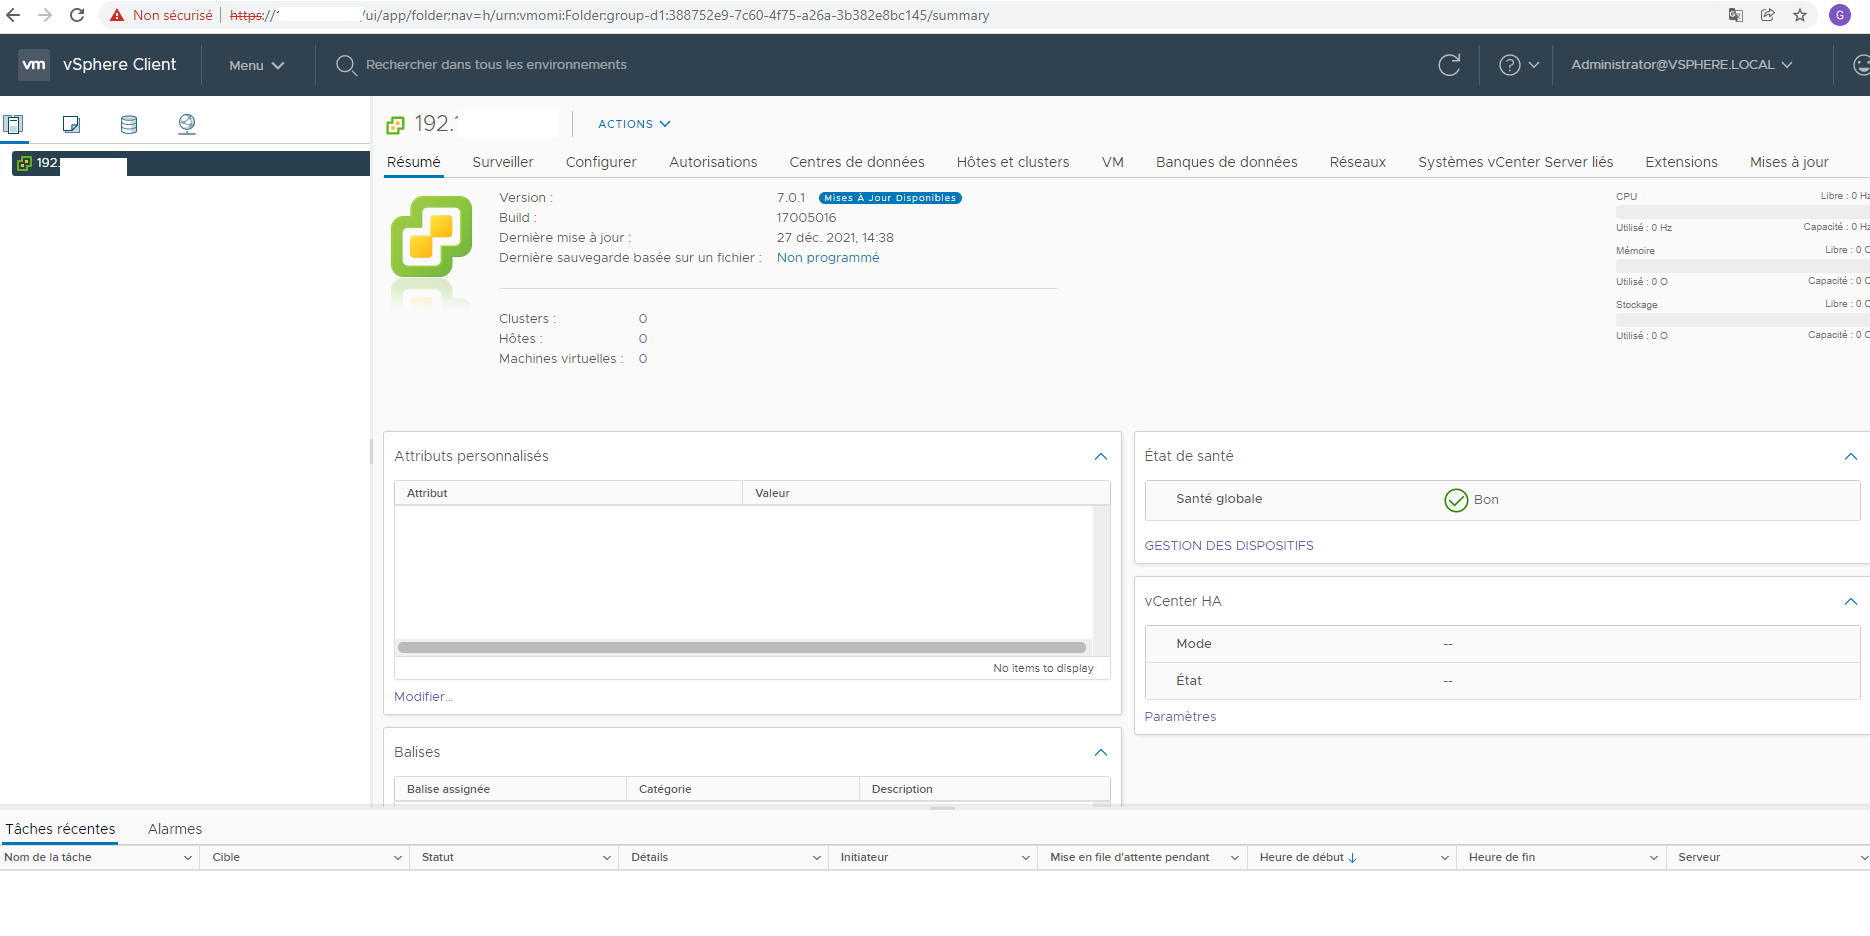This screenshot has width=1870, height=936.
Task: Open the Hôtes et clusters tab
Action: 1013,162
